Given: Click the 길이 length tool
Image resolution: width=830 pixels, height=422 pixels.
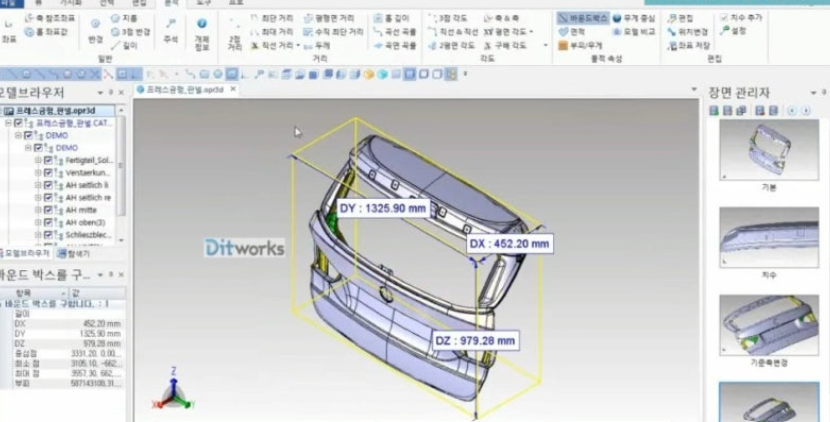Looking at the screenshot, I should pyautogui.click(x=124, y=46).
